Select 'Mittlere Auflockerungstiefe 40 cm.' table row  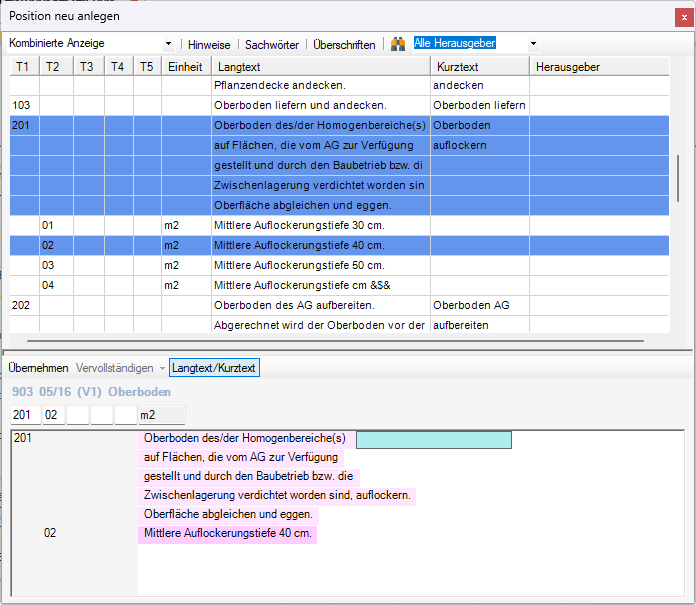coord(339,245)
